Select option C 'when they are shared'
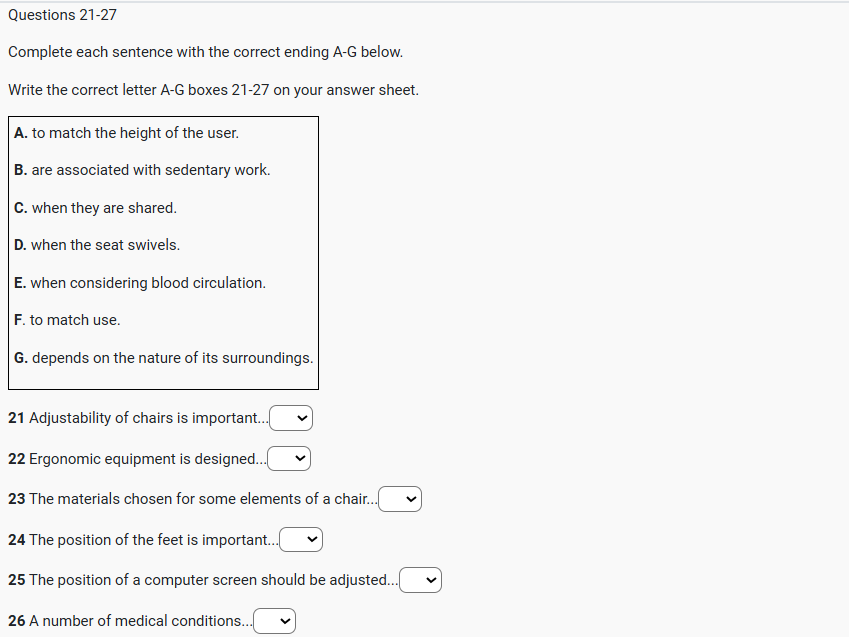This screenshot has height=637, width=849. pyautogui.click(x=96, y=208)
